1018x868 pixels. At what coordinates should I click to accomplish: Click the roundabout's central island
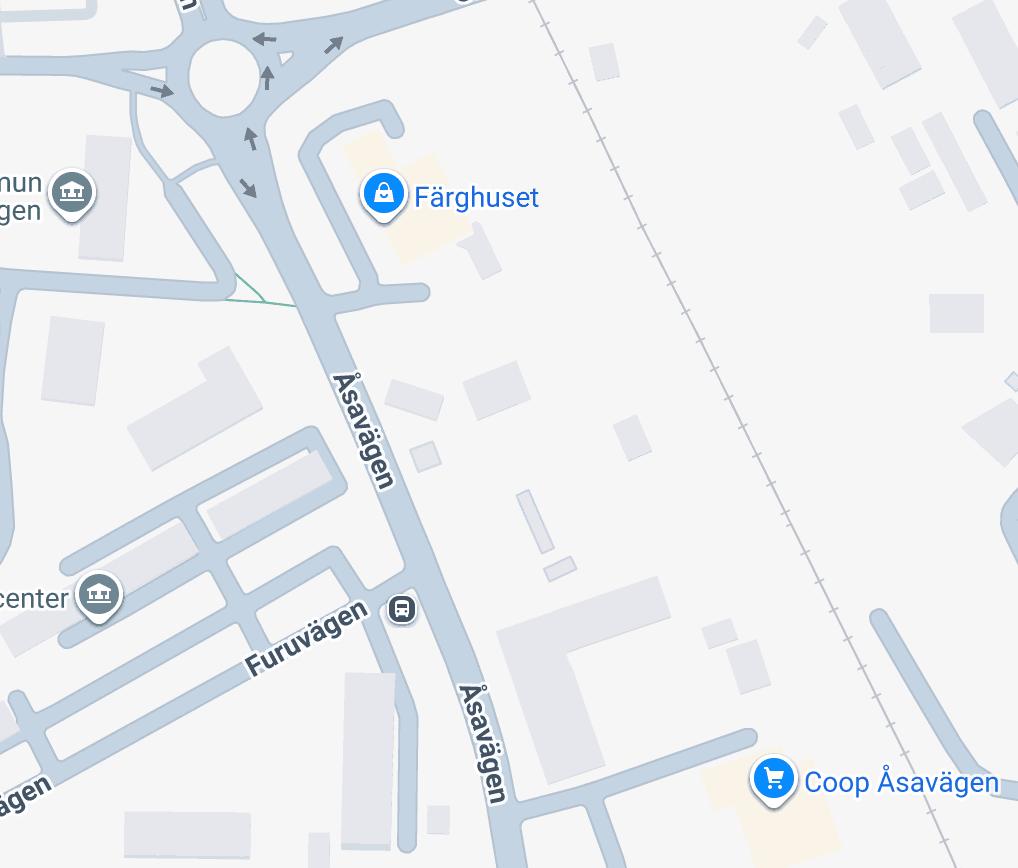(224, 78)
